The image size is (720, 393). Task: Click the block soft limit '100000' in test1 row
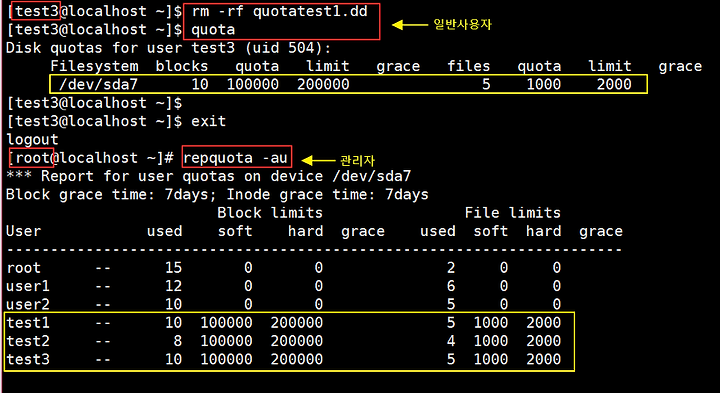pyautogui.click(x=226, y=323)
